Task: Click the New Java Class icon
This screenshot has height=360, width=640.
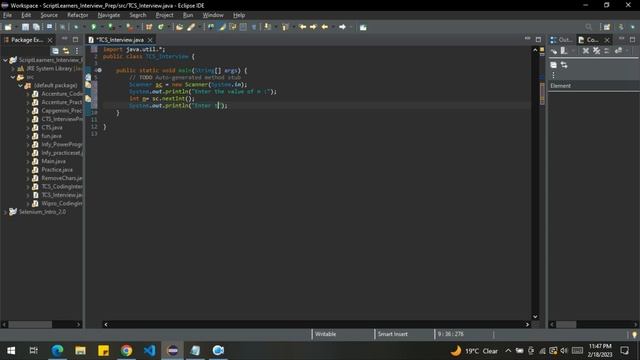Action: (161, 27)
